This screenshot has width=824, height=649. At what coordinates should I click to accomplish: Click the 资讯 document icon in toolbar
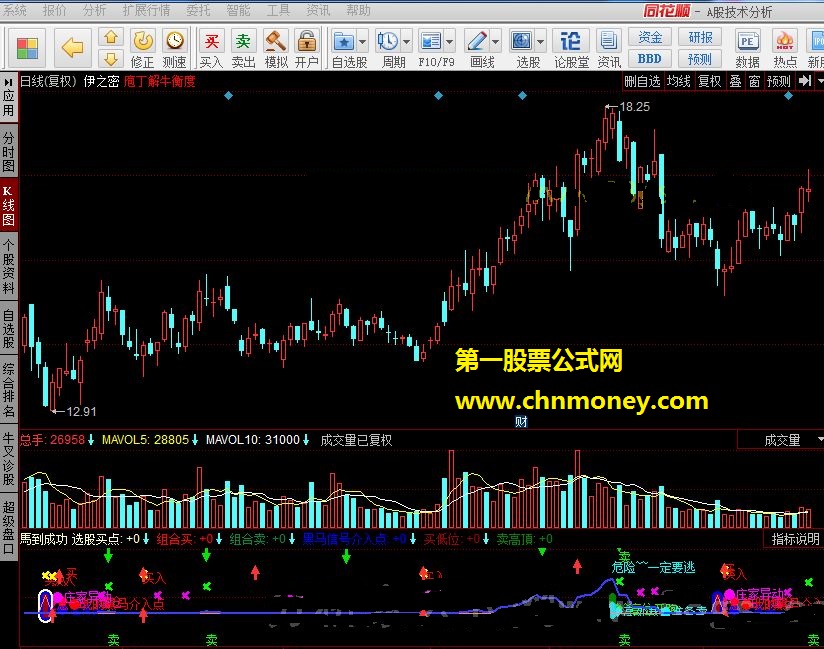(609, 48)
